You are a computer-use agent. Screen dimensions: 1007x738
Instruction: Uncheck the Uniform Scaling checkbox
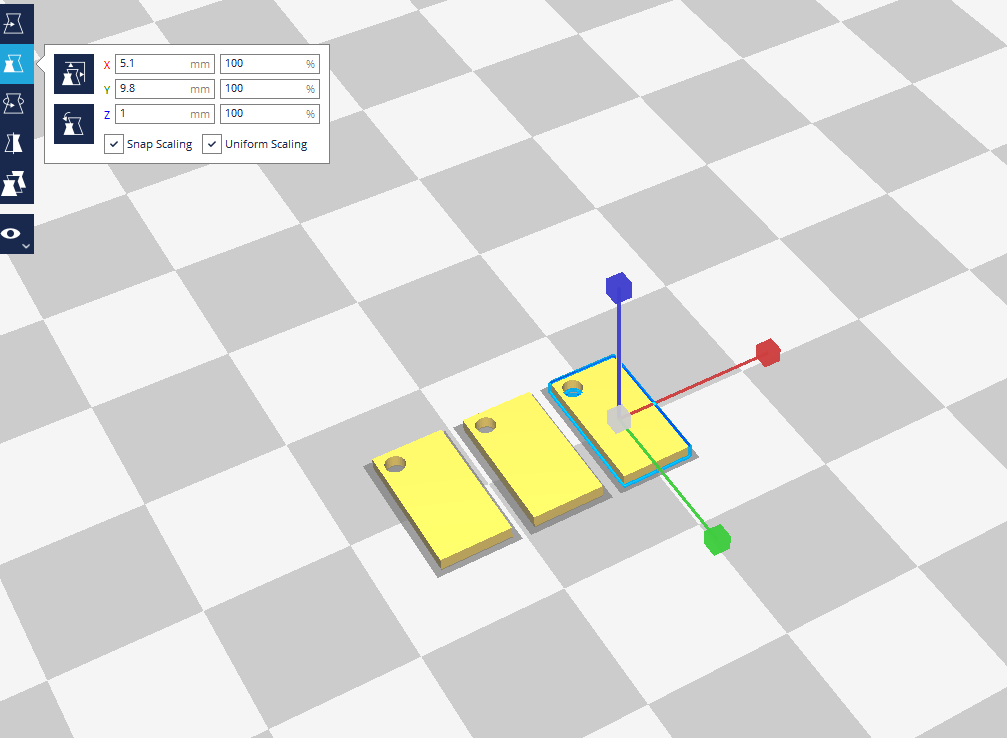click(x=212, y=144)
